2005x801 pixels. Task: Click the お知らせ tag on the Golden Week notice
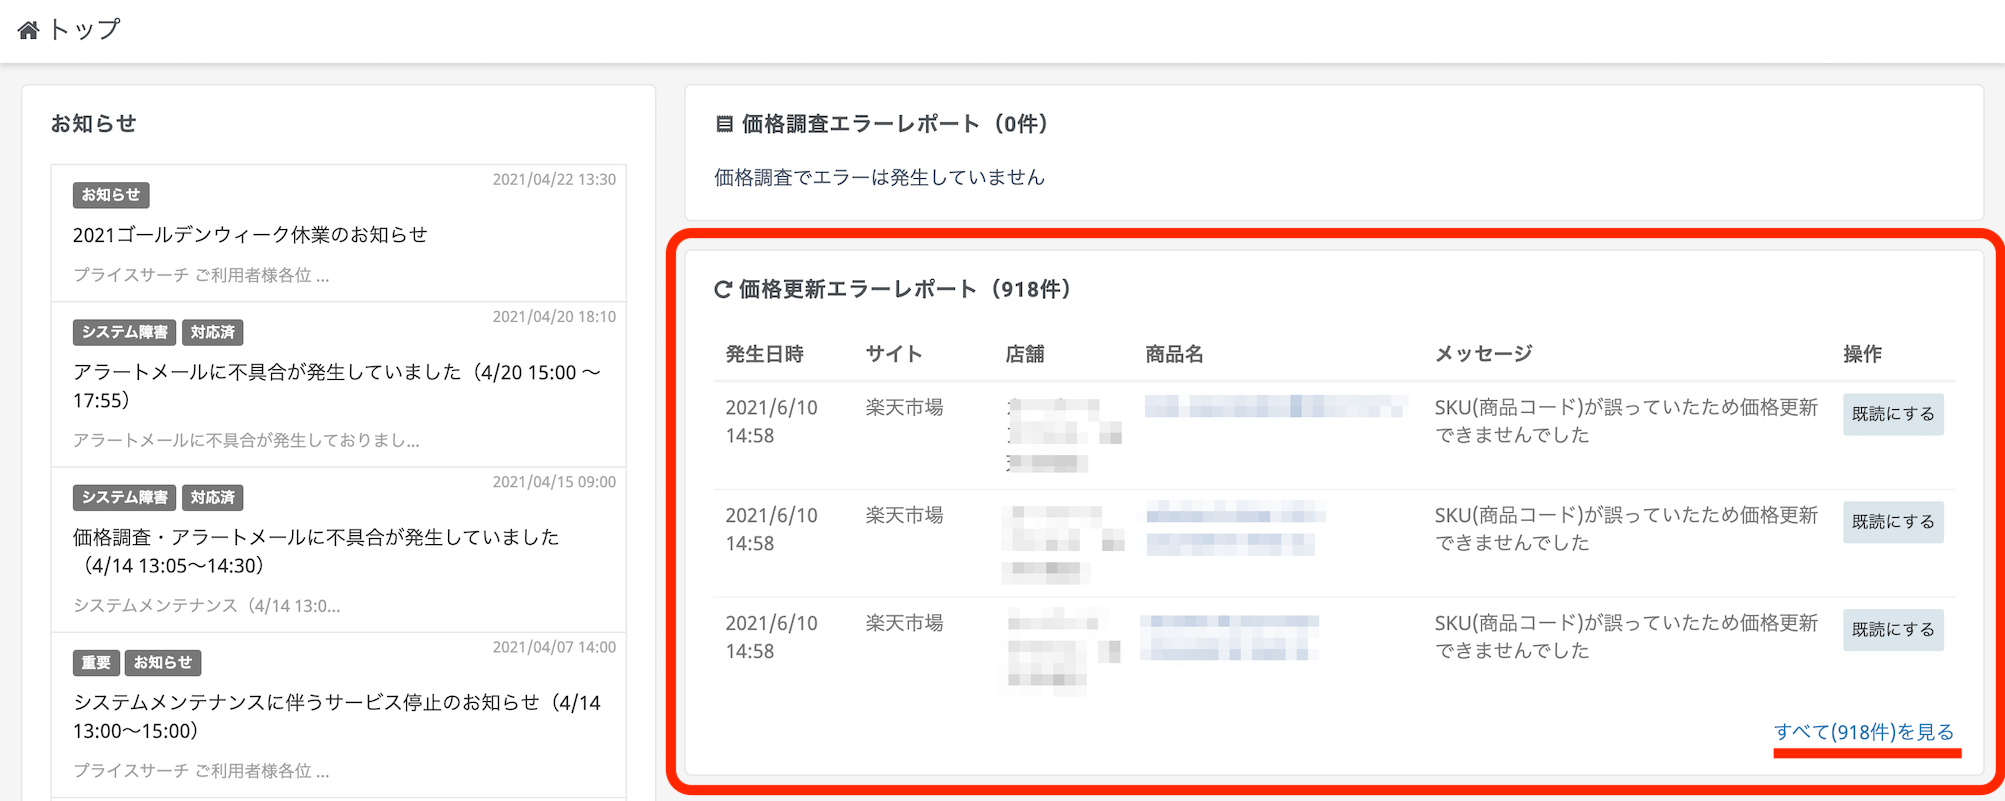pyautogui.click(x=110, y=195)
